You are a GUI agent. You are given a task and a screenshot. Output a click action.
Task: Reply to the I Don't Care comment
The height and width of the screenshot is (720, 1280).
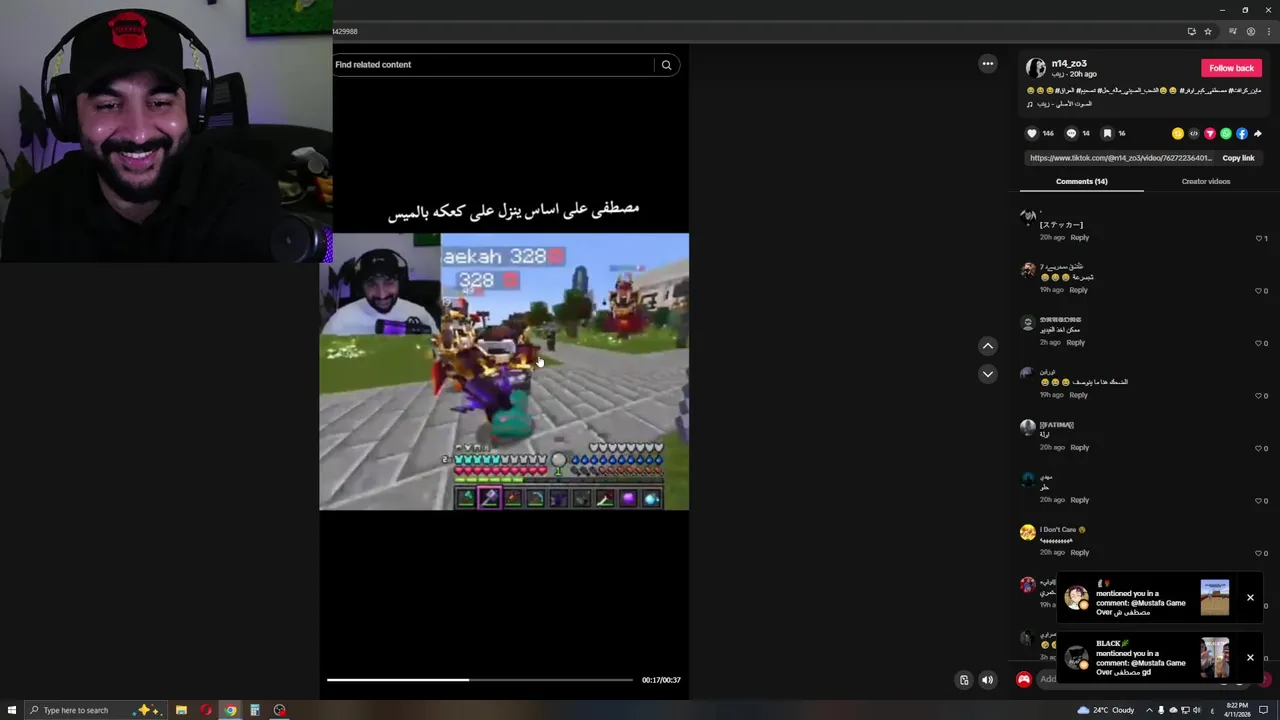pyautogui.click(x=1080, y=553)
